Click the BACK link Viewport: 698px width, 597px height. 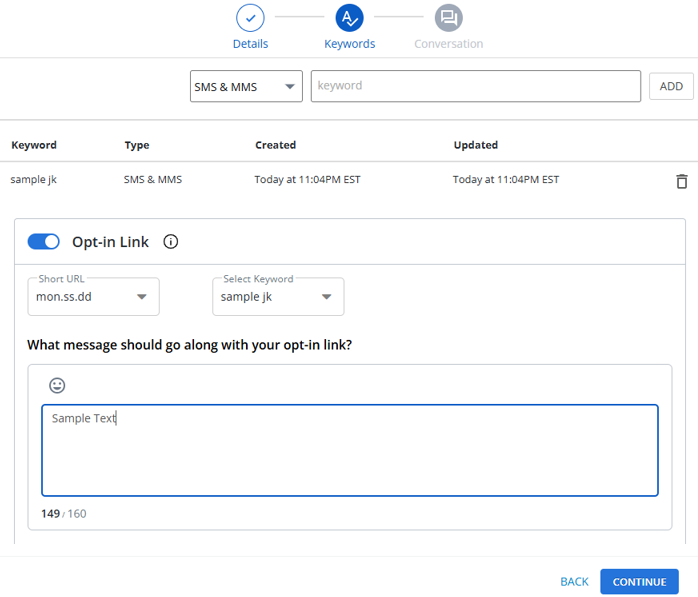574,582
